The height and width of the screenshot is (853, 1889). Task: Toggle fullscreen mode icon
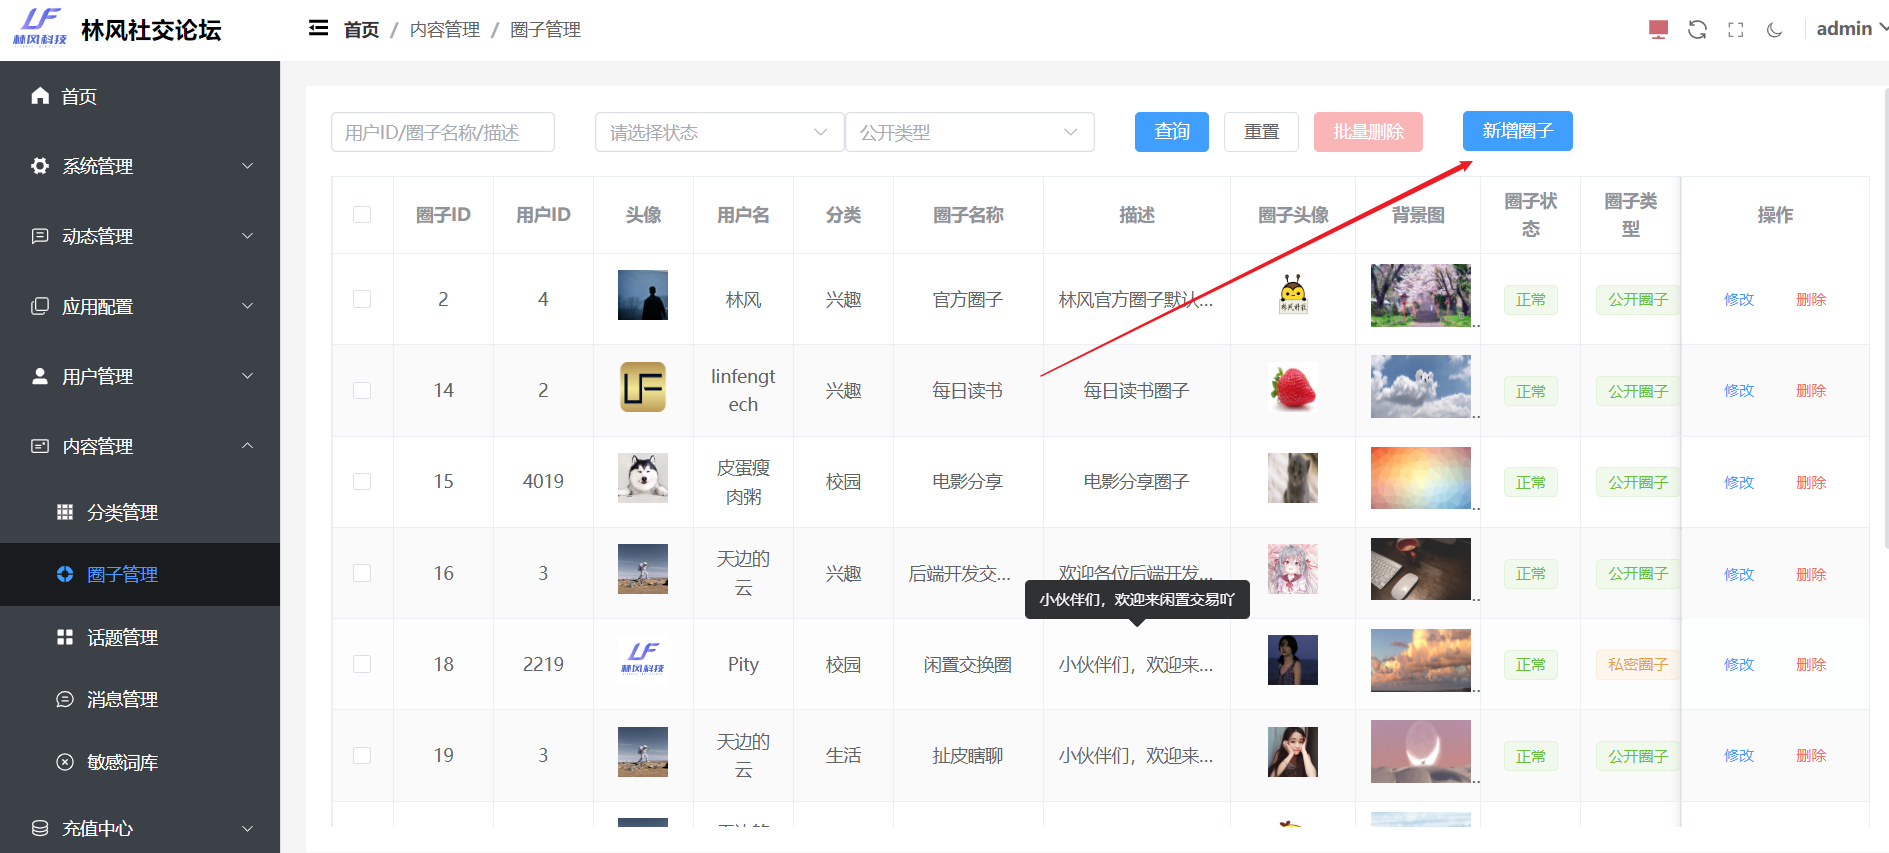click(1736, 30)
